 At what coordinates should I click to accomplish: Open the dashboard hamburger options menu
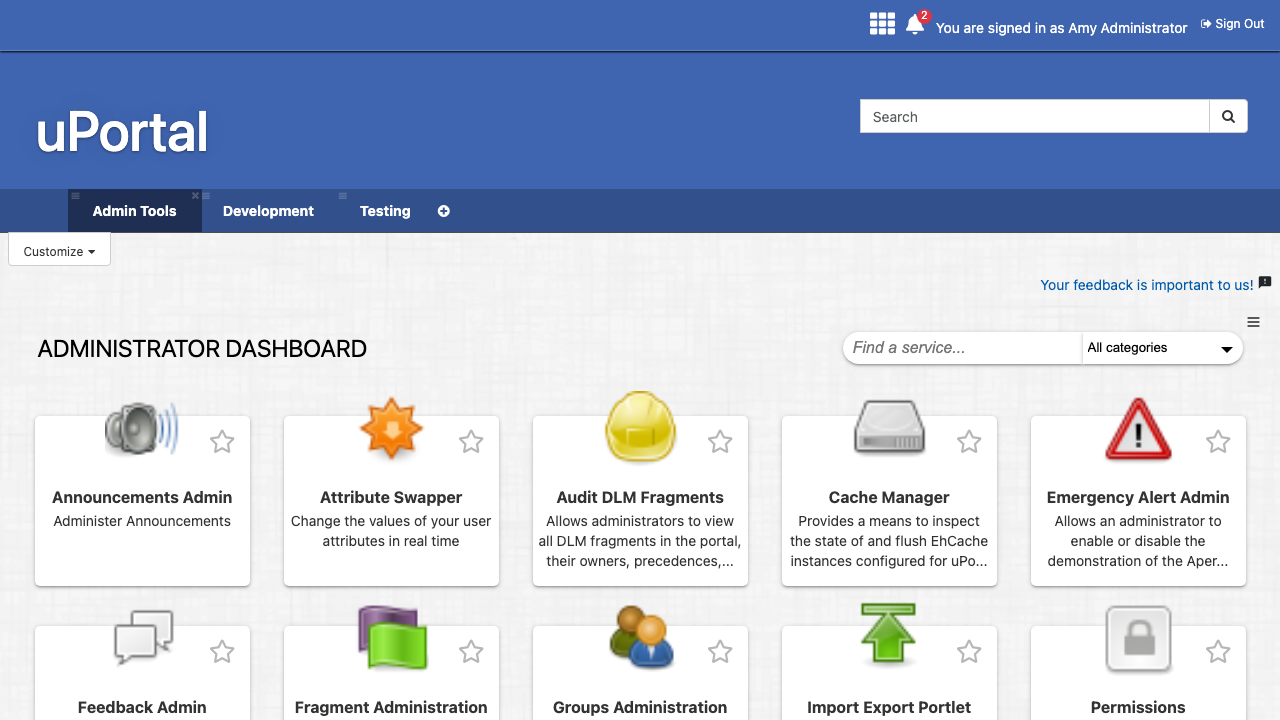coord(1254,322)
